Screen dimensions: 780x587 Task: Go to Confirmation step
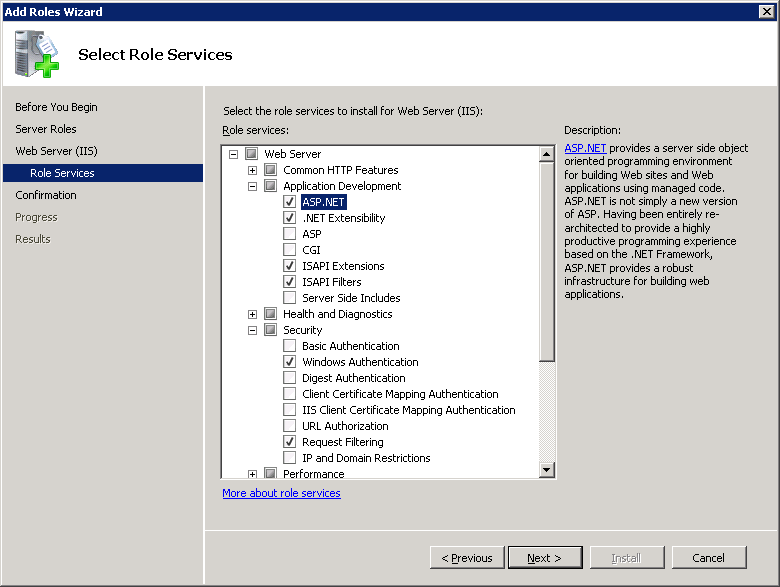click(46, 195)
